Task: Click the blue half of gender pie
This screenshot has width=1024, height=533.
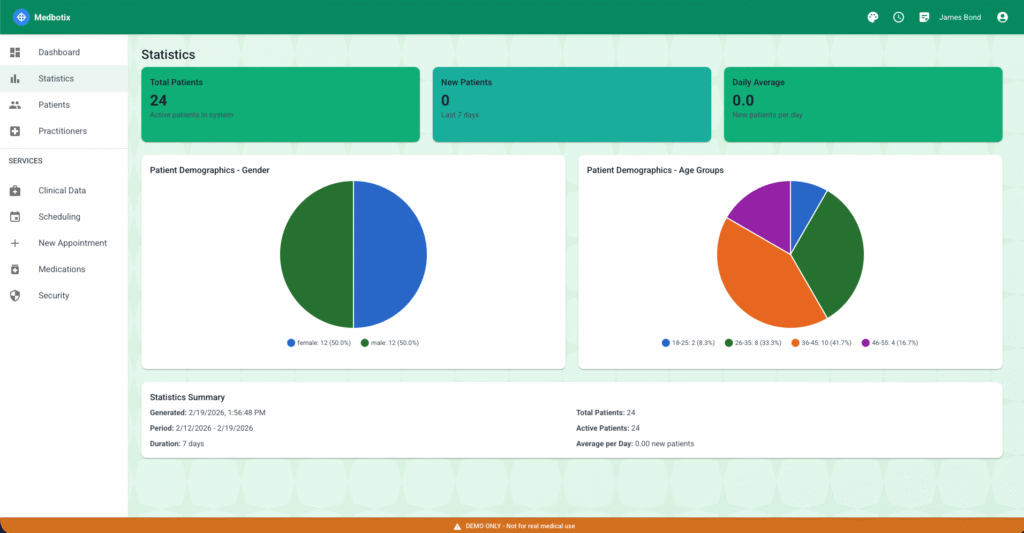Action: 390,255
